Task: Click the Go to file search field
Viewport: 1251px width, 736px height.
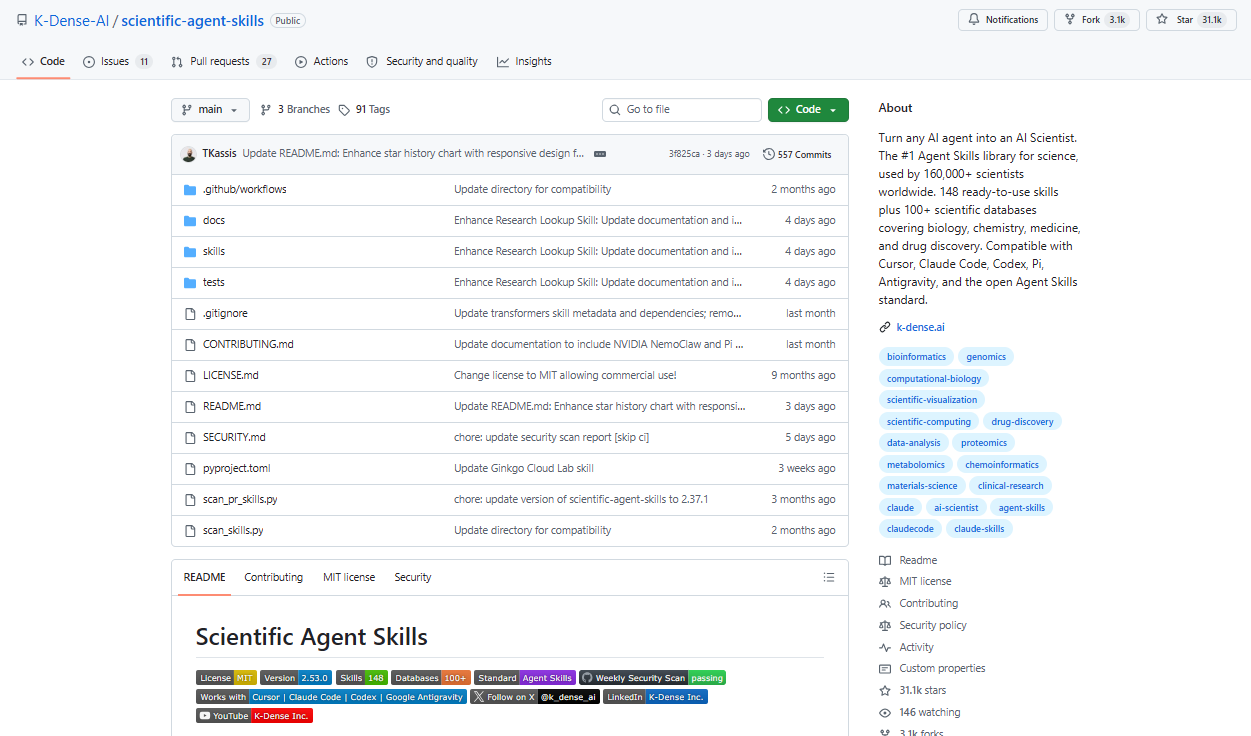Action: 682,110
